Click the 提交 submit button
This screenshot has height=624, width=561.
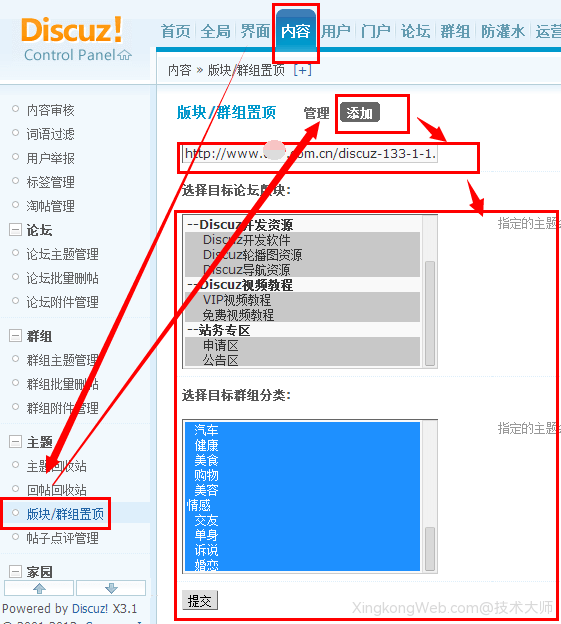pos(200,600)
